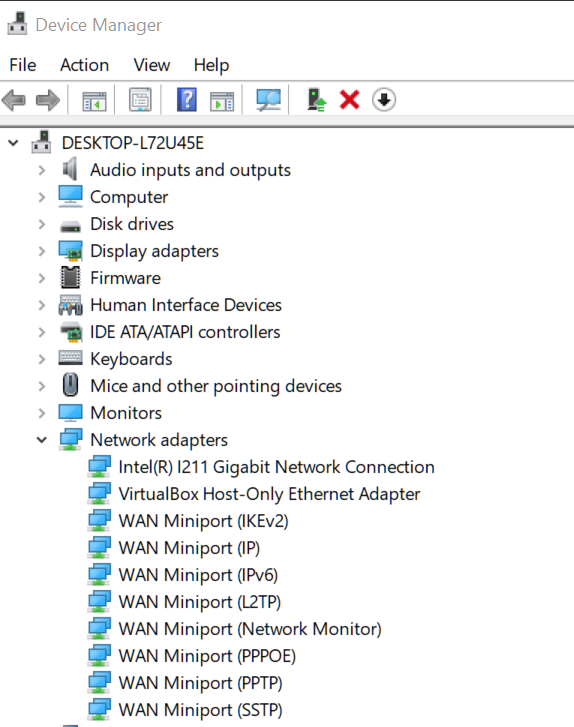Screen dimensions: 574x727
Task: Click the Audio inputs and outputs speaker icon
Action: point(70,169)
